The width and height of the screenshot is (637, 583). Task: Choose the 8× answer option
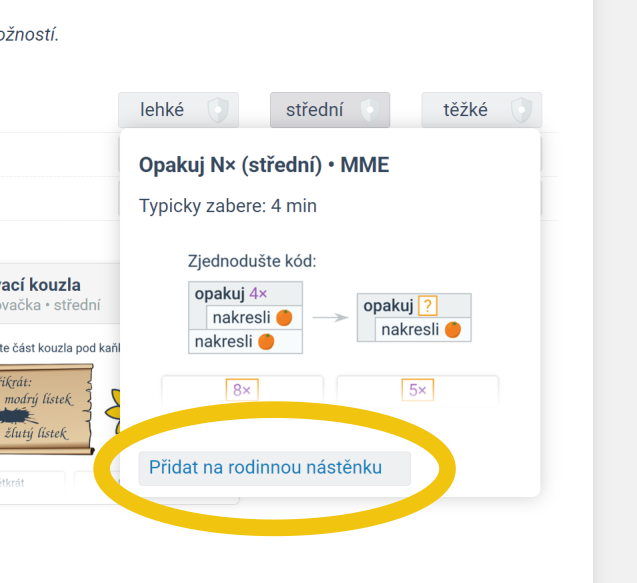[x=242, y=390]
